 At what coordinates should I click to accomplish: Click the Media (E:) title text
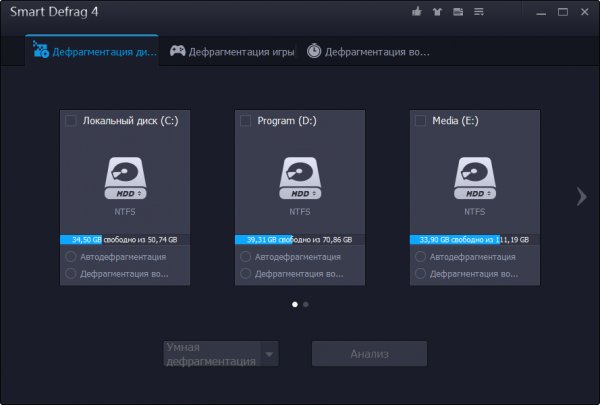coord(455,121)
